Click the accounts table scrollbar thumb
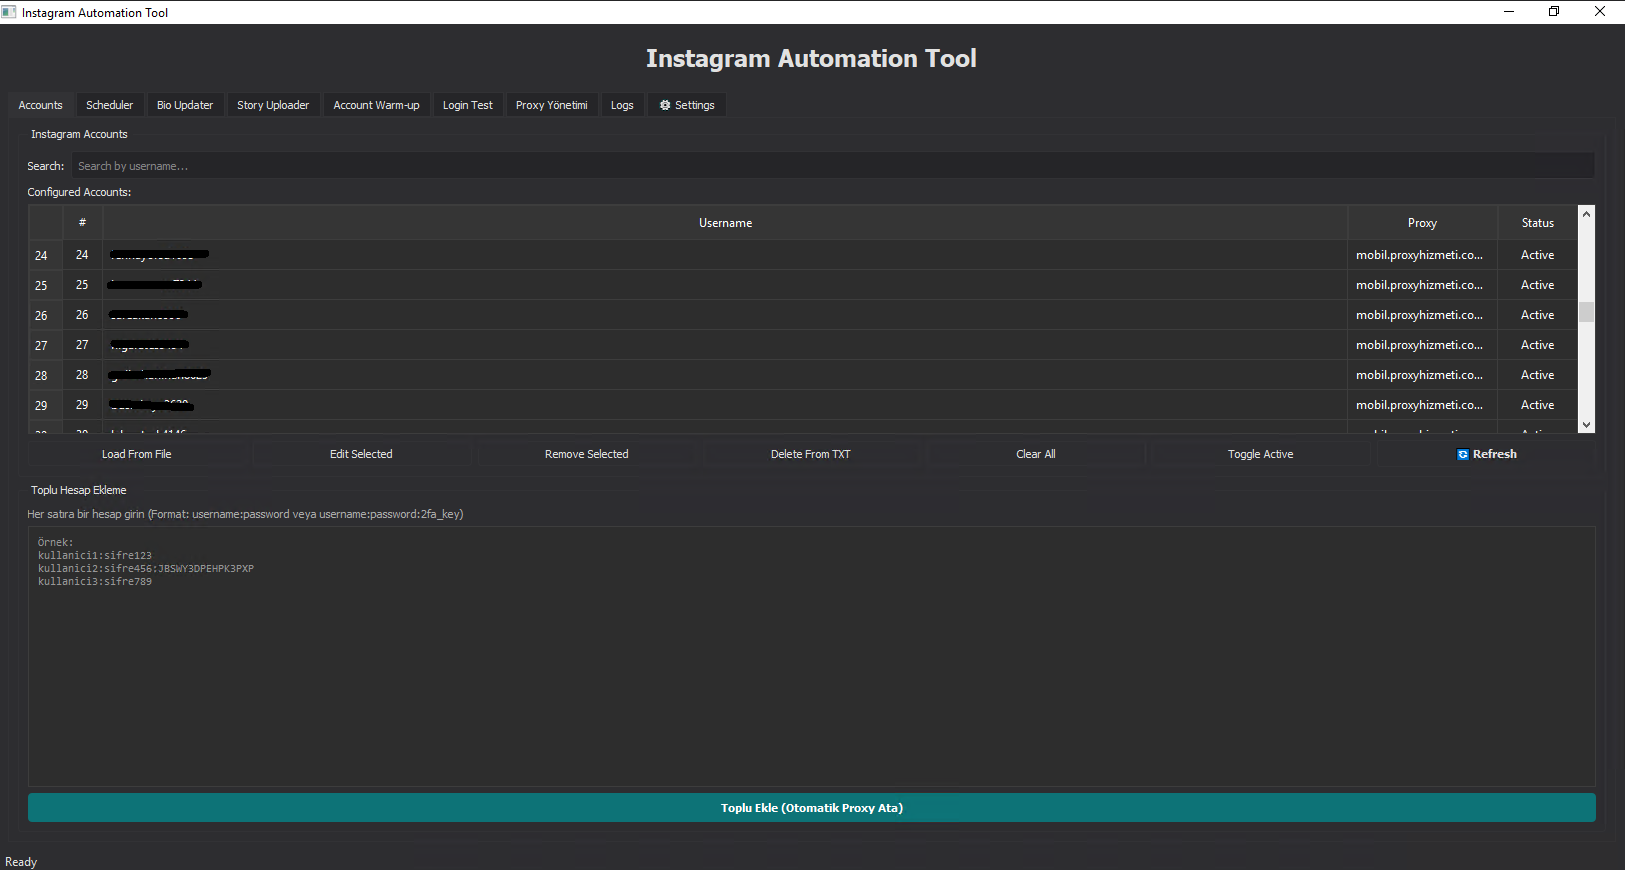Screen dimensions: 1625x870 pyautogui.click(x=1586, y=312)
